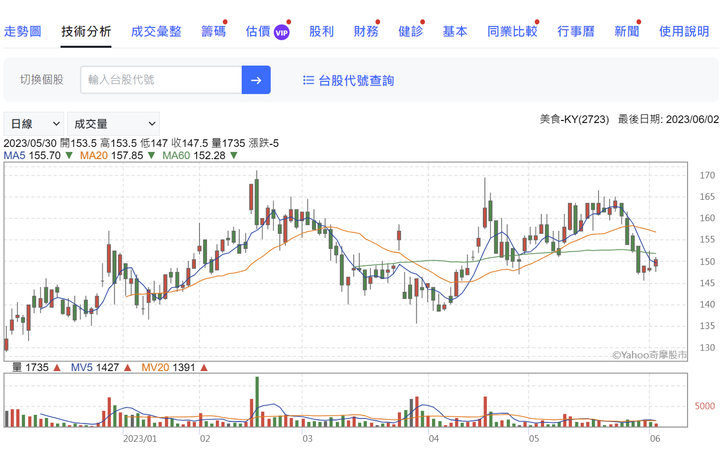Click the blue arrow submit button
The width and height of the screenshot is (720, 457).
pyautogui.click(x=256, y=80)
